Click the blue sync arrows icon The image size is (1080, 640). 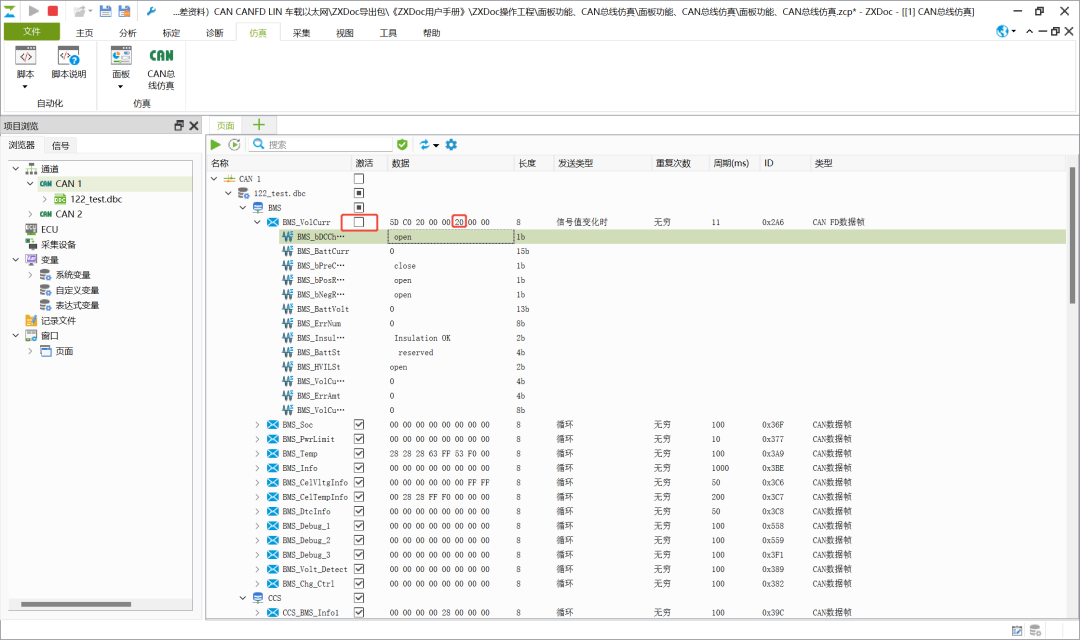point(424,145)
